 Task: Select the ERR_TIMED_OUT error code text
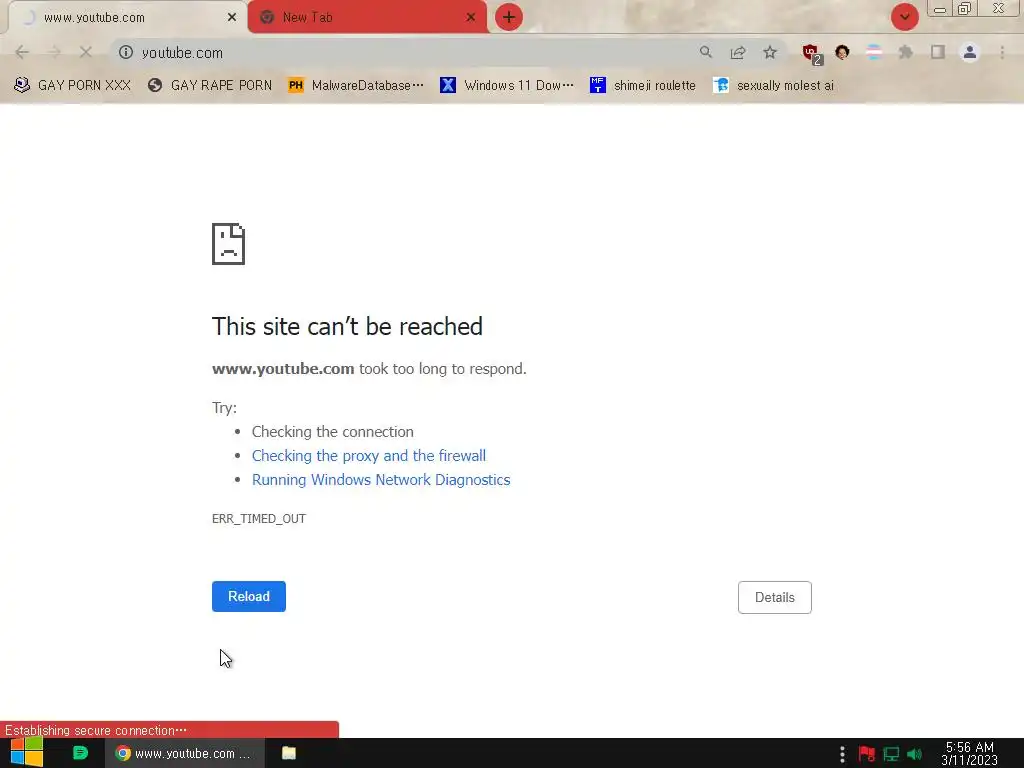coord(259,519)
